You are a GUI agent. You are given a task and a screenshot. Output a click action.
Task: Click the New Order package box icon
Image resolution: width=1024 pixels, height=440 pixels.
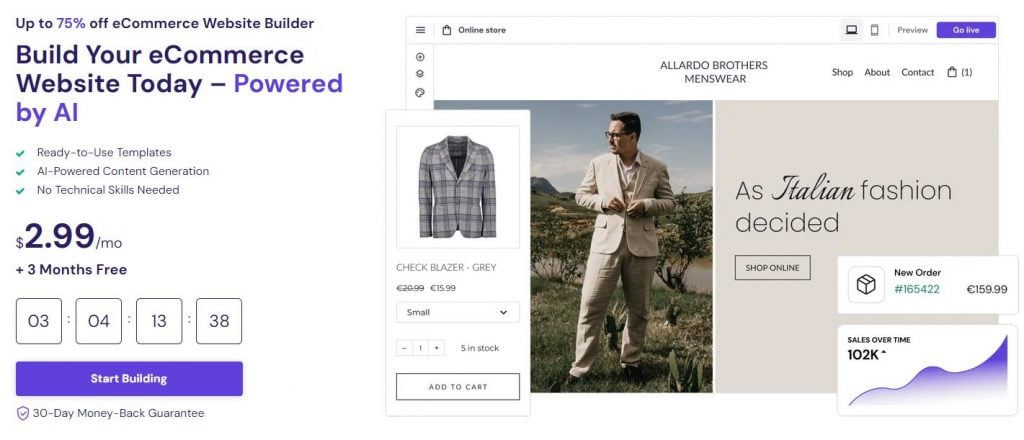click(x=865, y=285)
